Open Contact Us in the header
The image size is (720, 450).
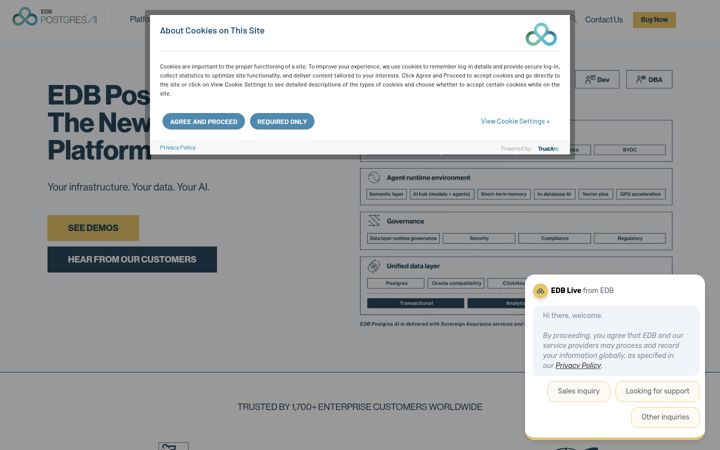pos(604,20)
